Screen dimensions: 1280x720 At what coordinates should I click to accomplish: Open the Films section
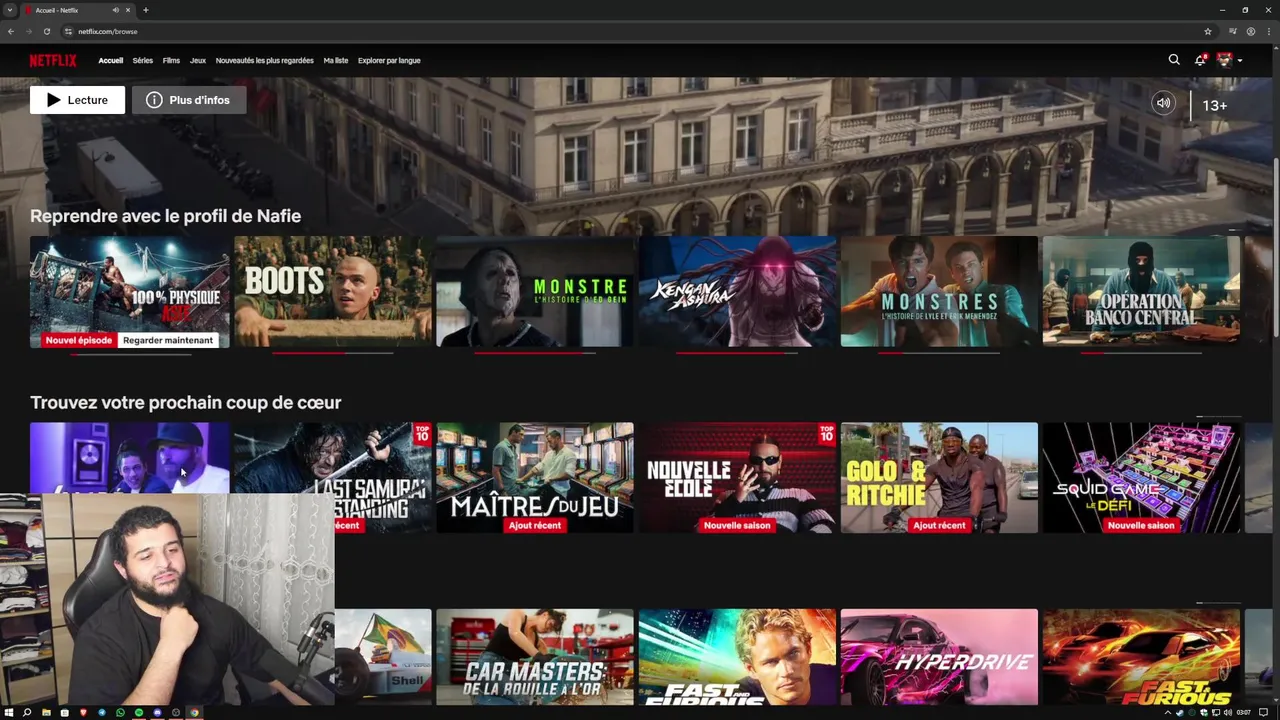(x=171, y=60)
